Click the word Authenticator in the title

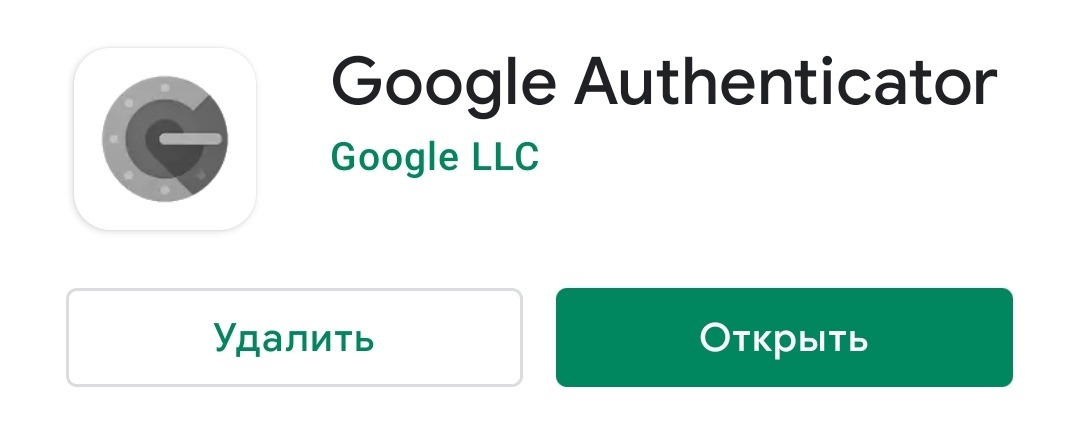point(787,81)
